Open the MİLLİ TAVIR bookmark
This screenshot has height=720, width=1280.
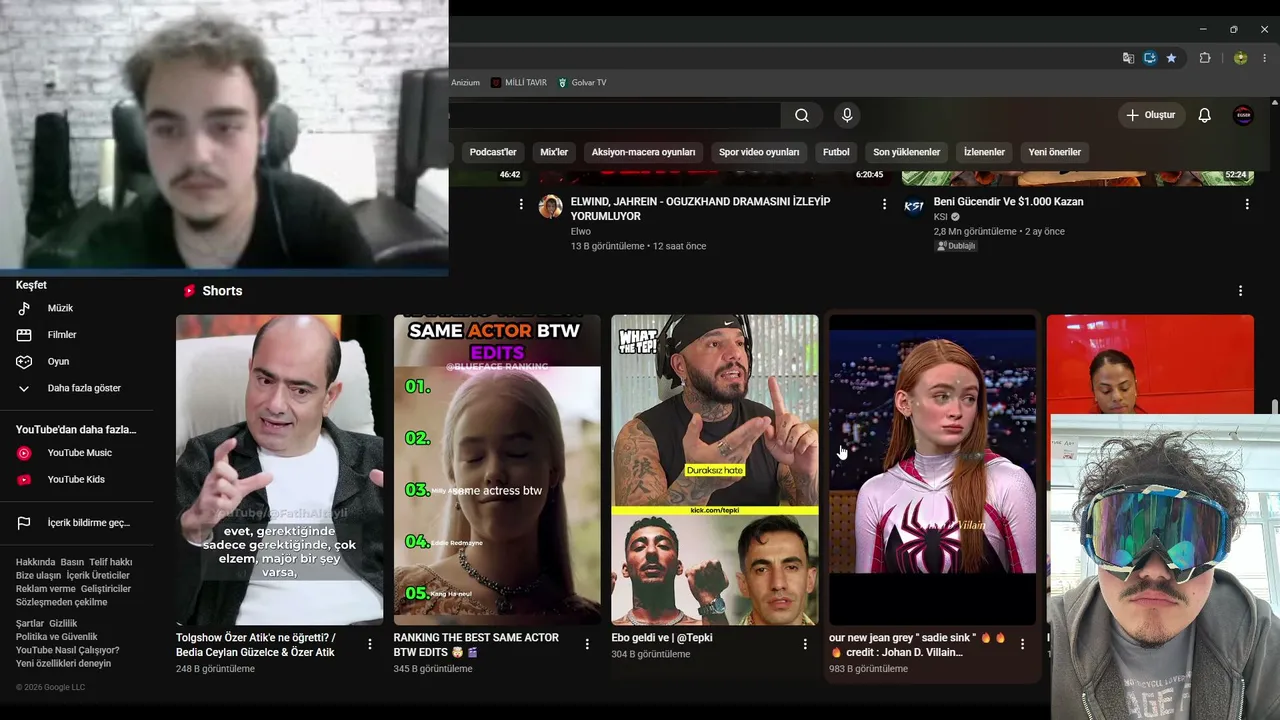coord(519,83)
